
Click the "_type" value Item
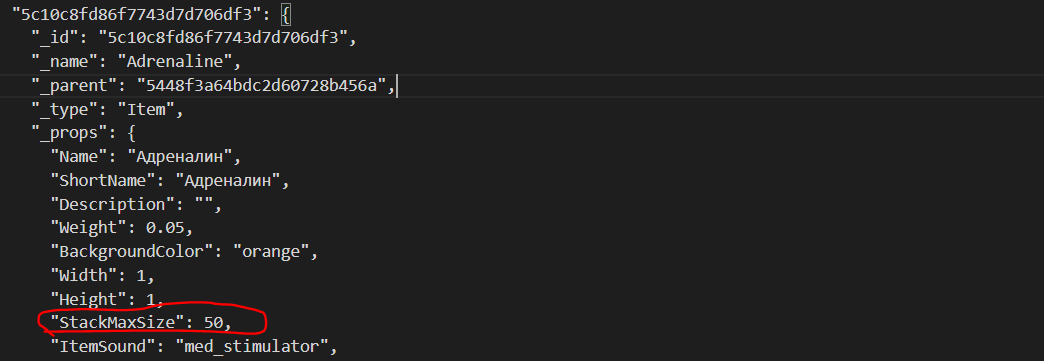tap(146, 109)
